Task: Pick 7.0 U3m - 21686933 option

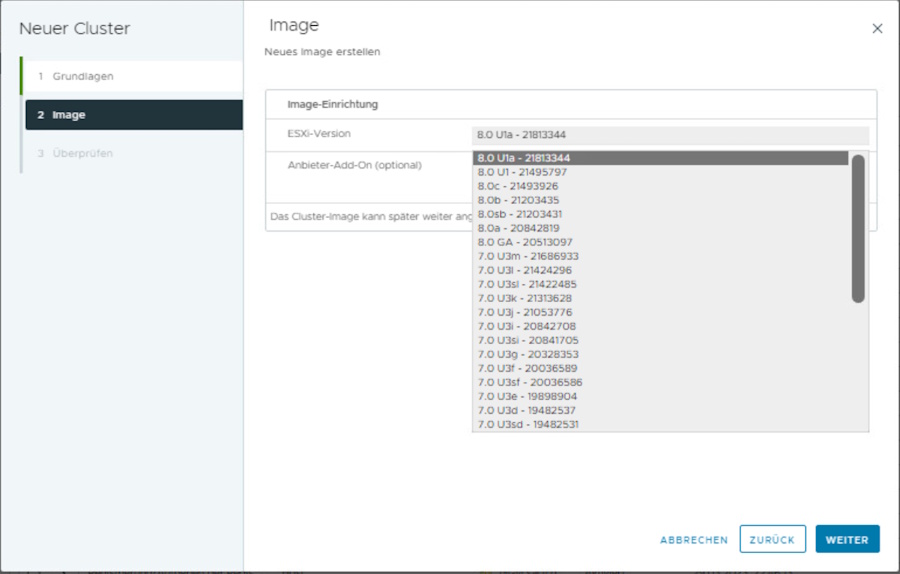Action: 660,256
